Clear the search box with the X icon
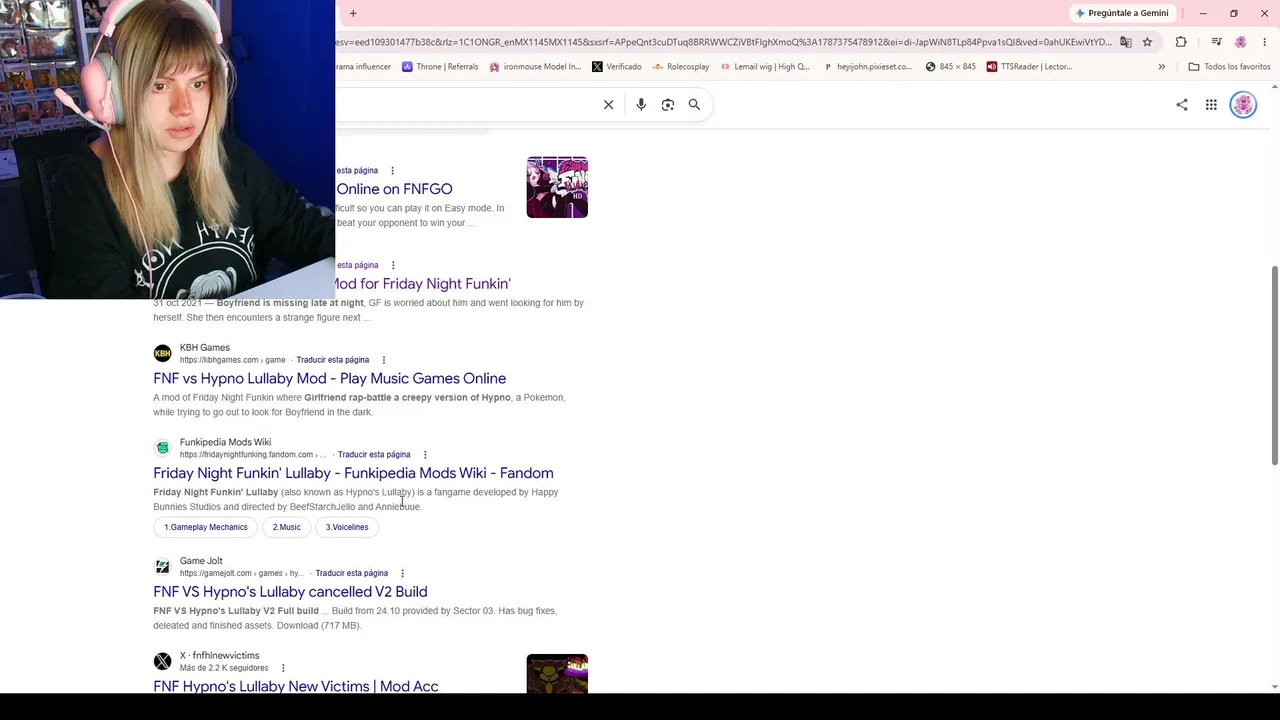Screen dimensions: 1280x720 pyautogui.click(x=608, y=105)
